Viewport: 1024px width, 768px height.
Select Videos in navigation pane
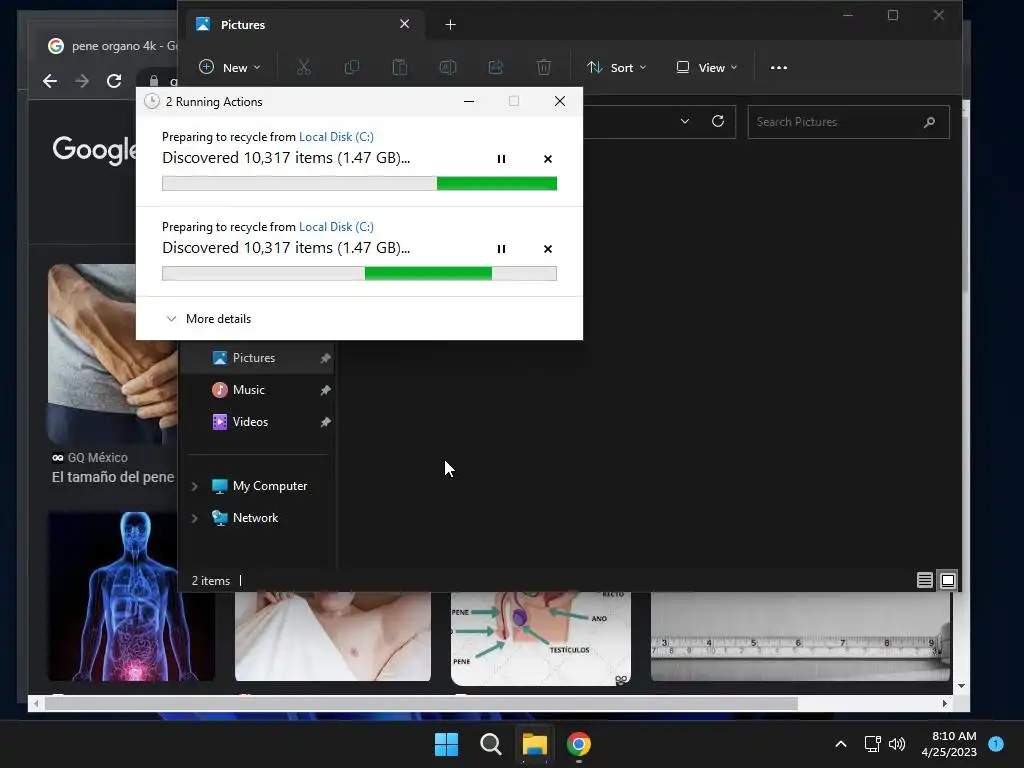(250, 422)
